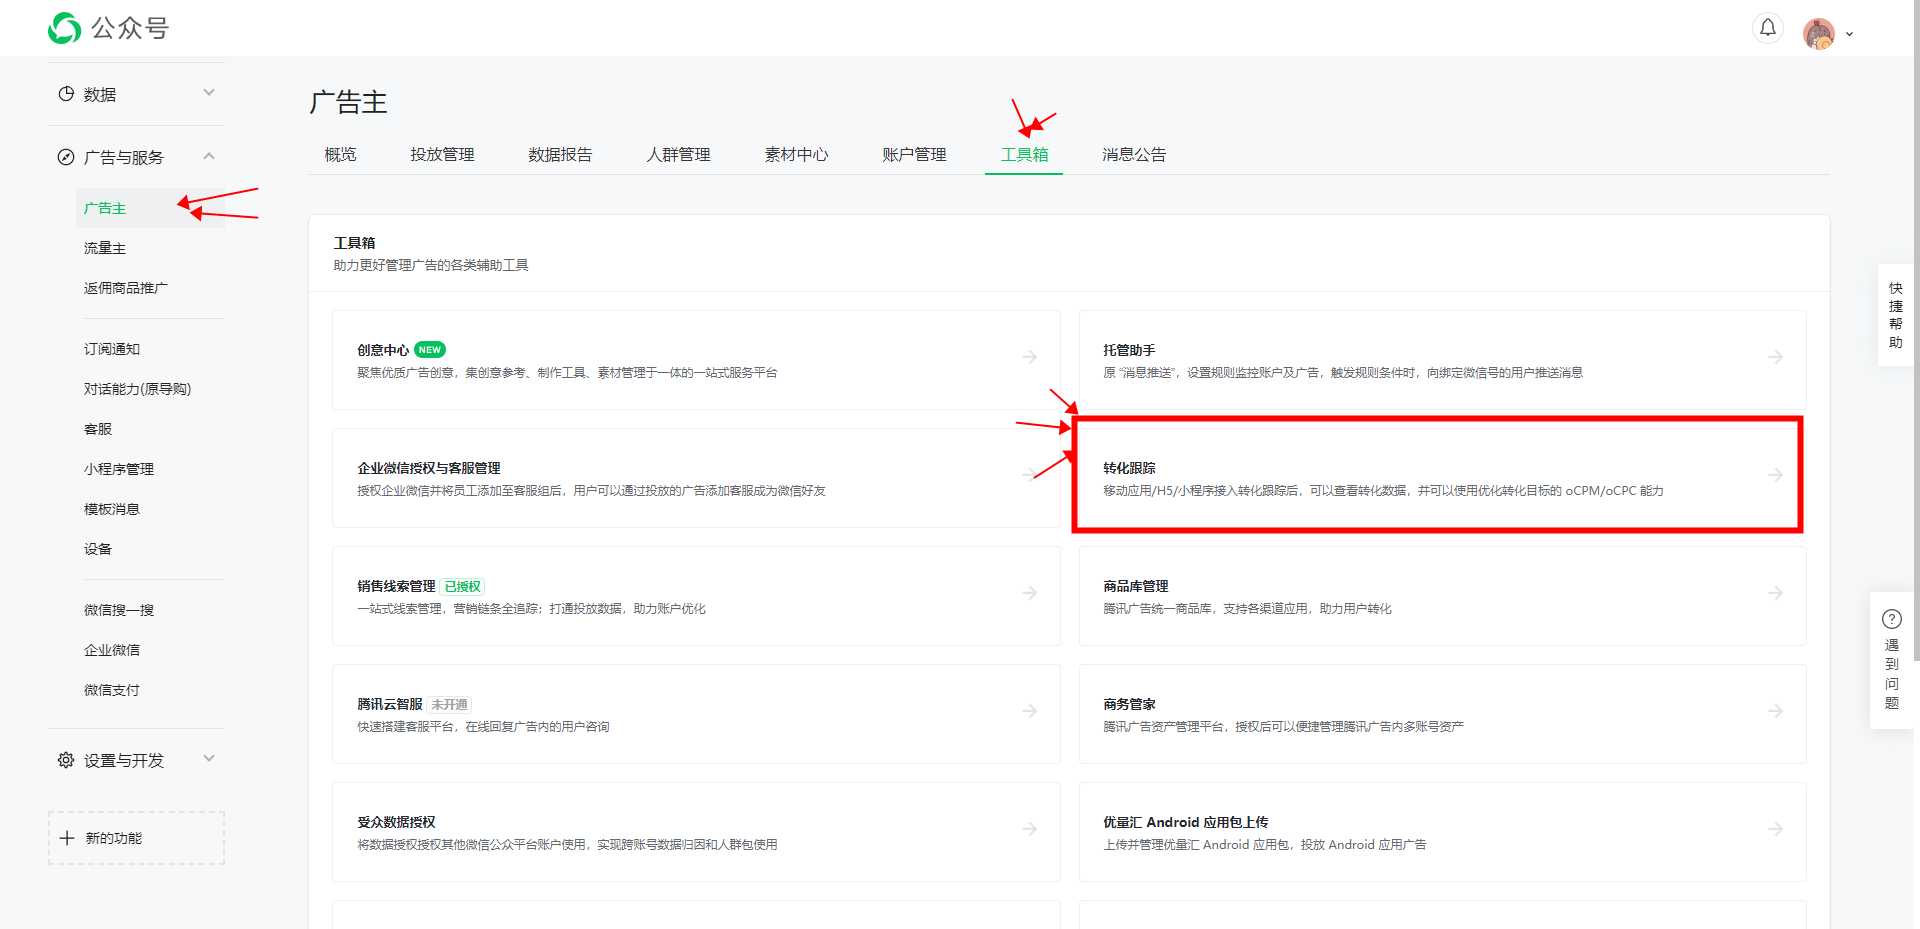Click the arrow on the 商品库管理 card

pyautogui.click(x=1776, y=593)
